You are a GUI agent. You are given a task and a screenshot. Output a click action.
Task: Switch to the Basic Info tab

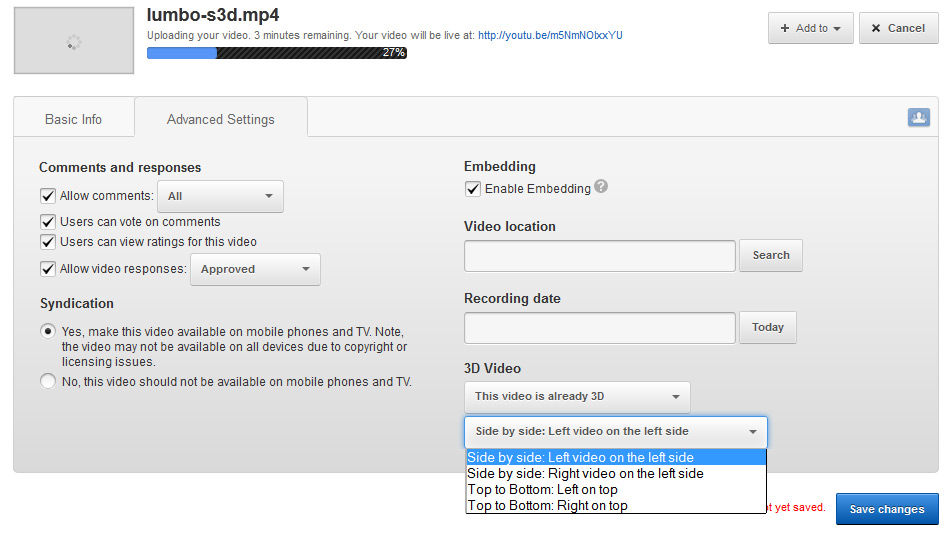click(73, 119)
